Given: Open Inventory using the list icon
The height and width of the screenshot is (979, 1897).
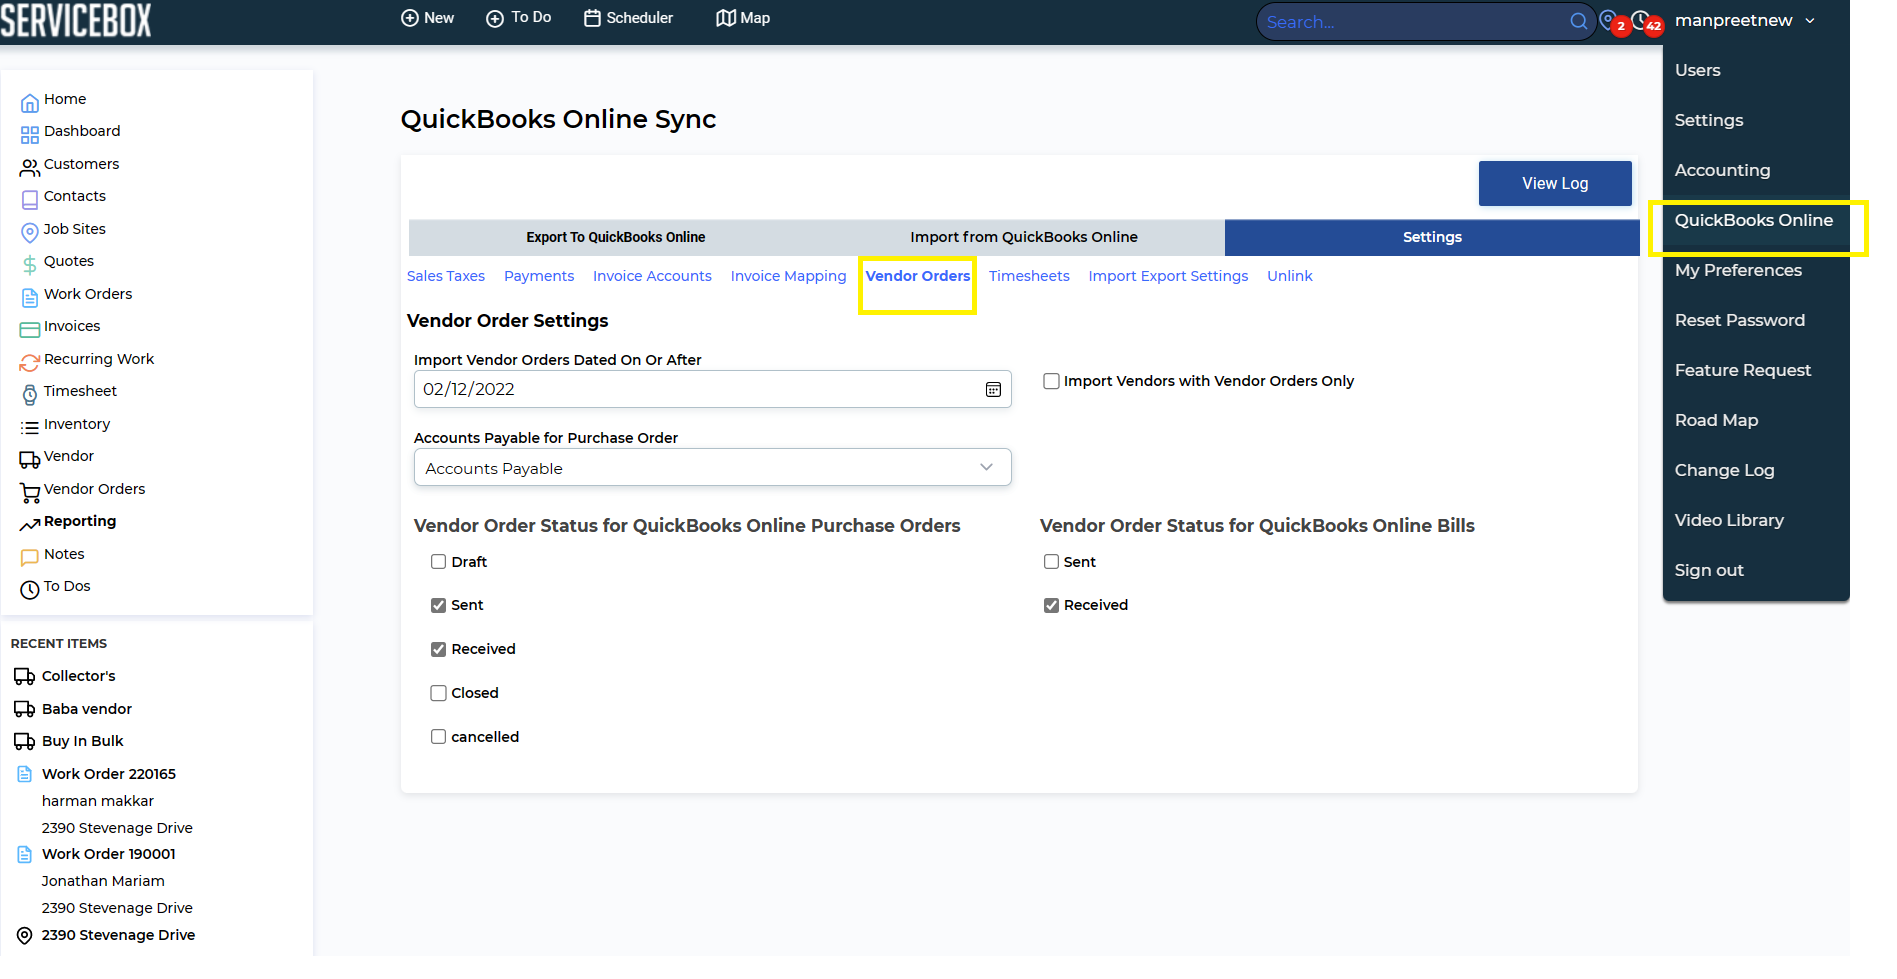Looking at the screenshot, I should 30,427.
